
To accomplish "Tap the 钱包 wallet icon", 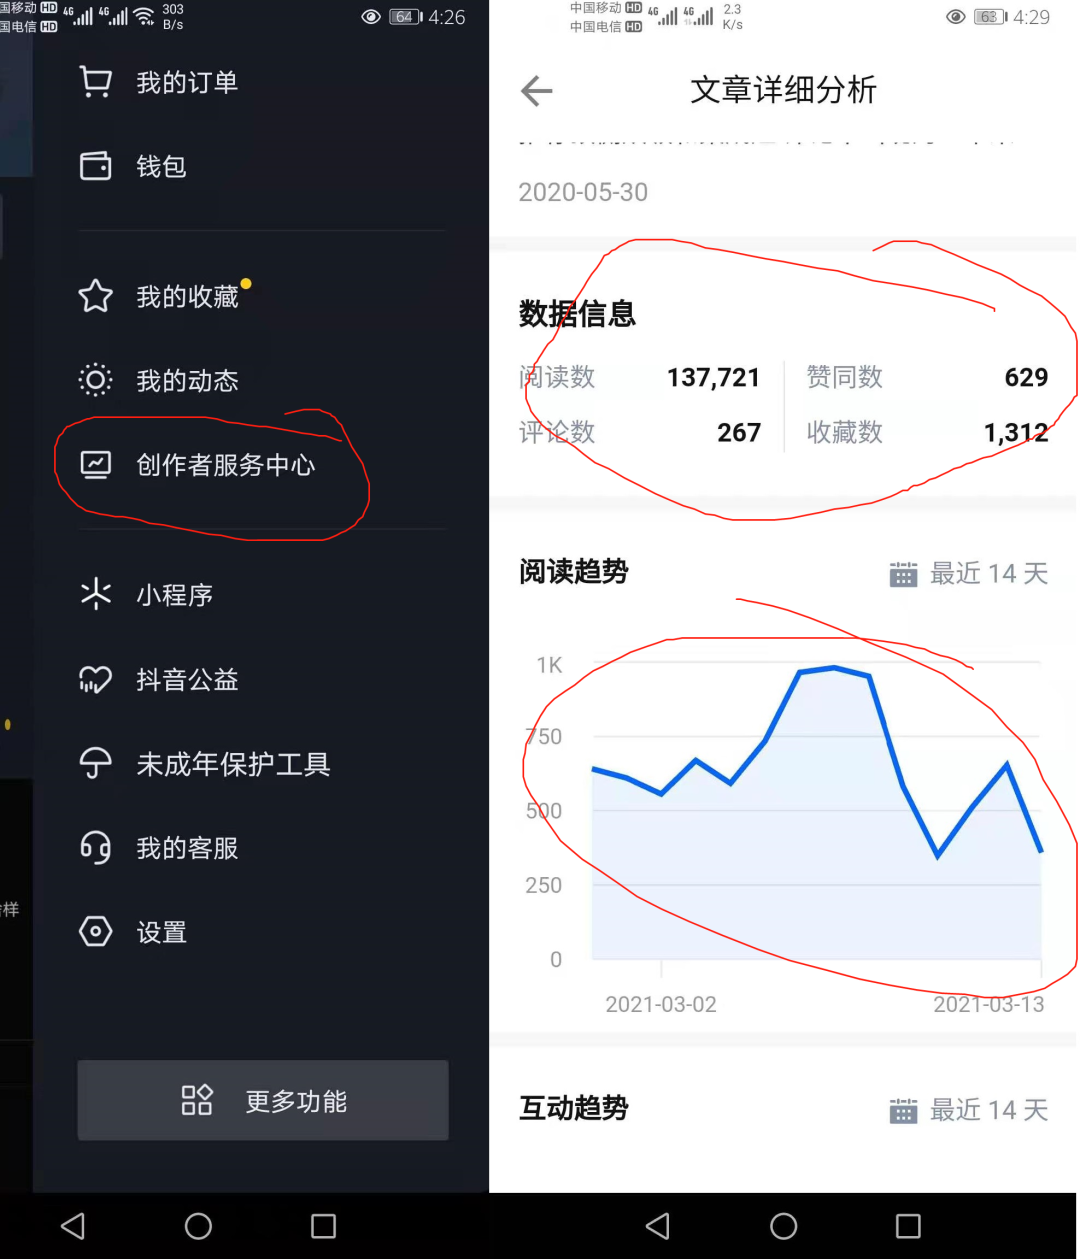I will tap(95, 166).
